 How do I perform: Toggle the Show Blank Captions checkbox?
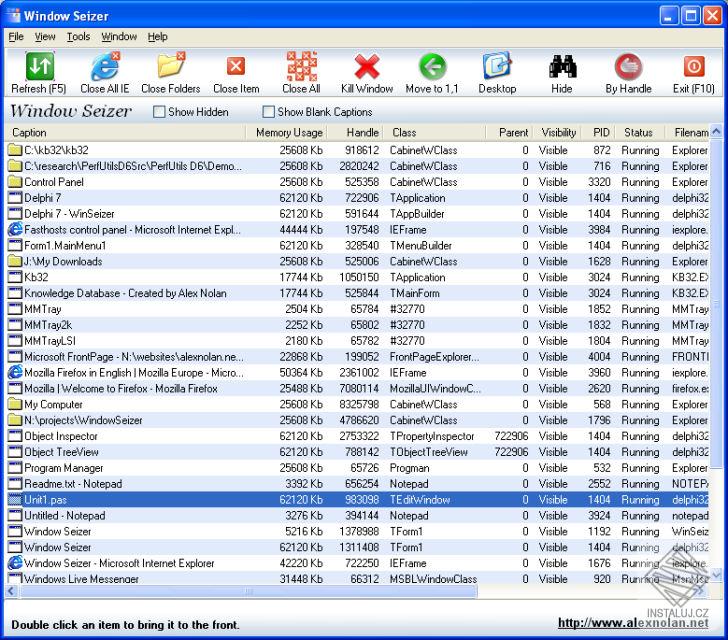(269, 112)
